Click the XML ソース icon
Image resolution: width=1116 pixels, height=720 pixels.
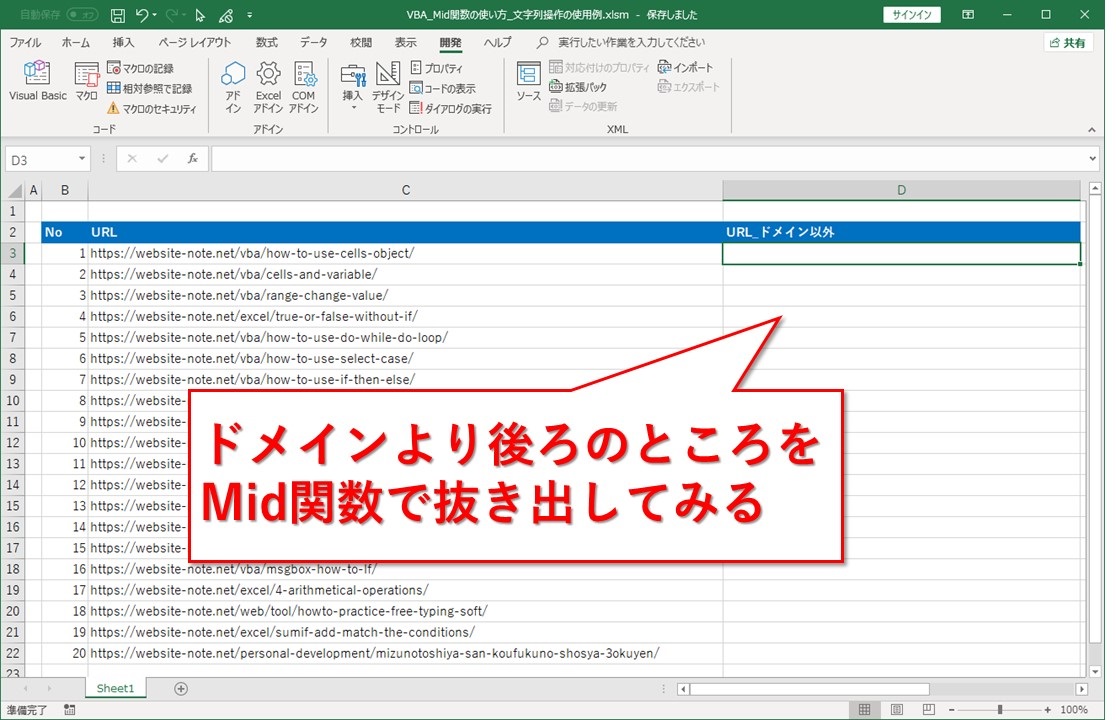tap(528, 82)
